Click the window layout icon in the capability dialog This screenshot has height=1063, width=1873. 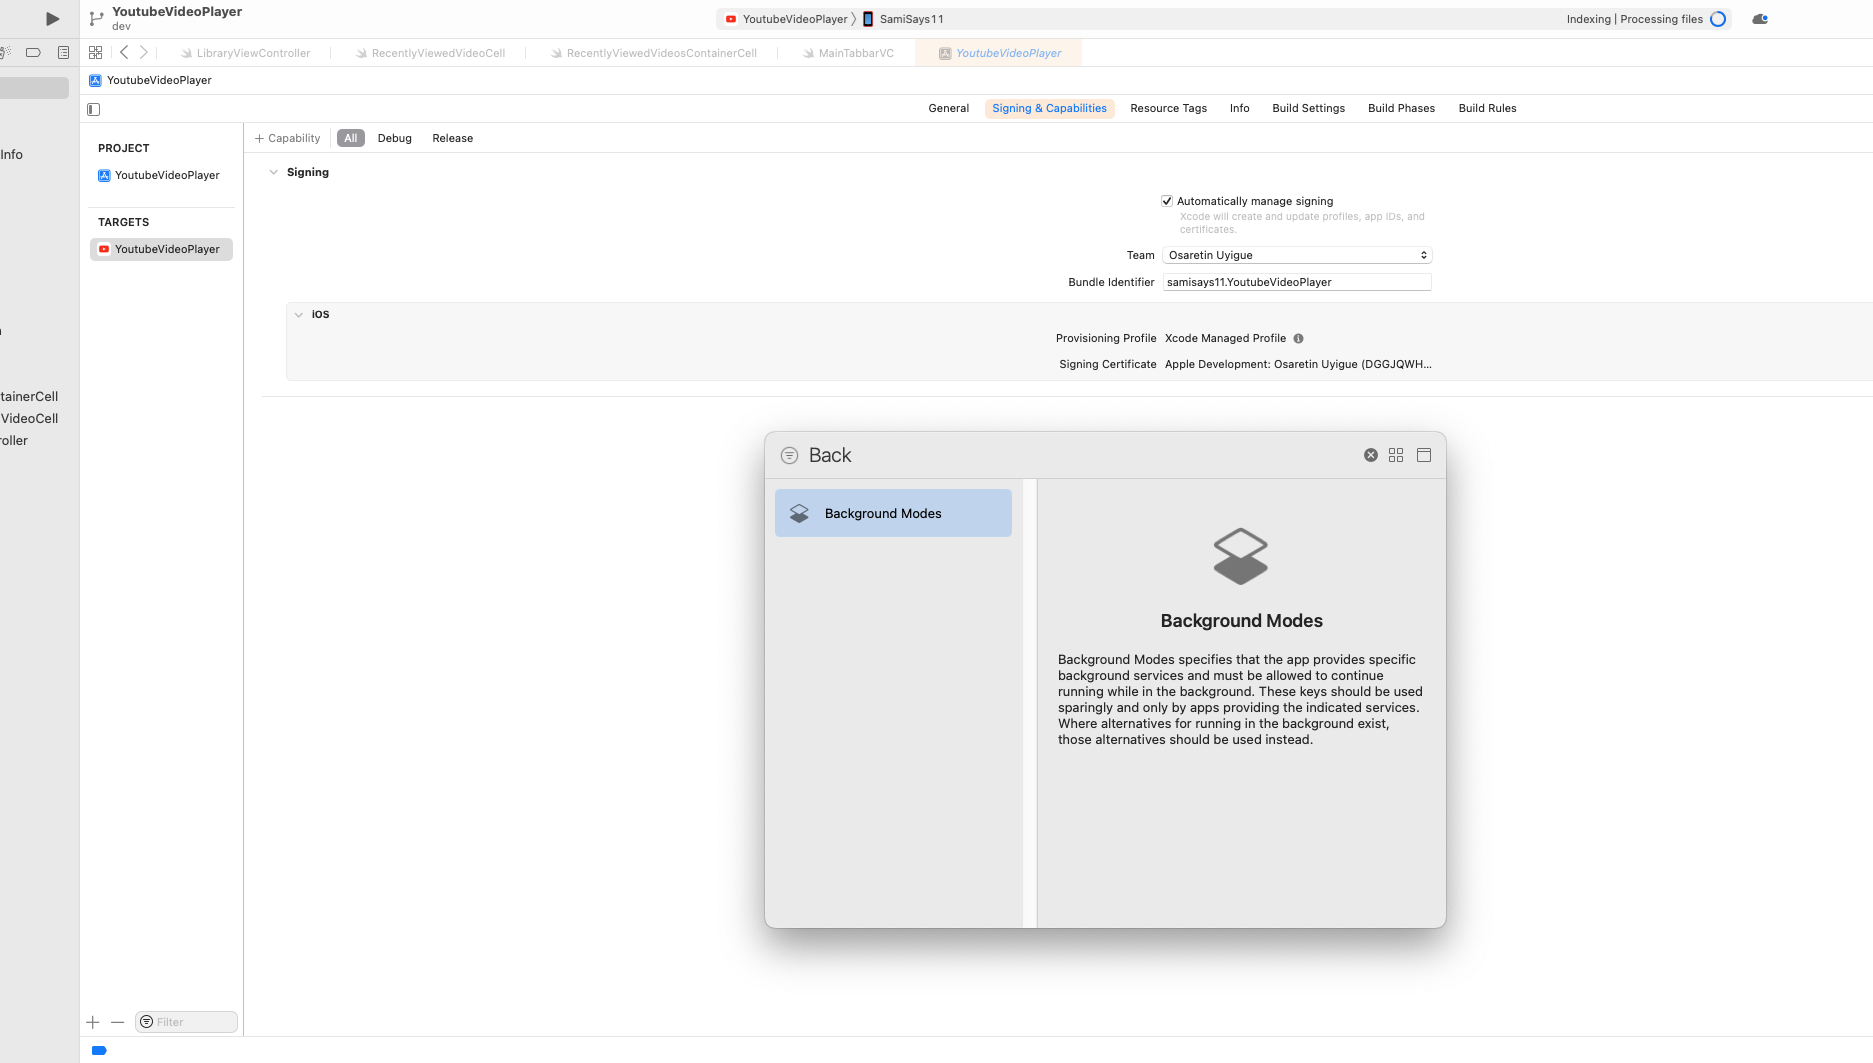pyautogui.click(x=1424, y=455)
